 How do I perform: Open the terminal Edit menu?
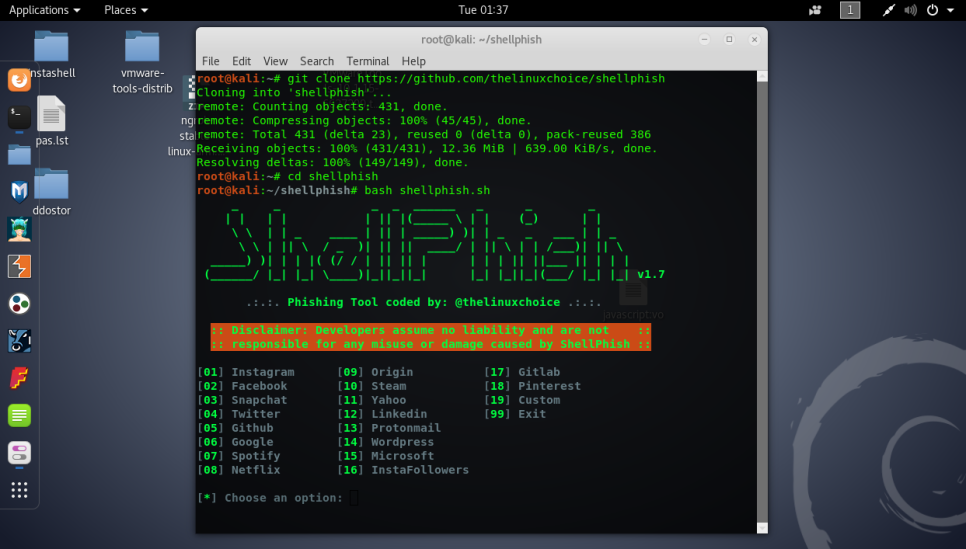click(242, 61)
